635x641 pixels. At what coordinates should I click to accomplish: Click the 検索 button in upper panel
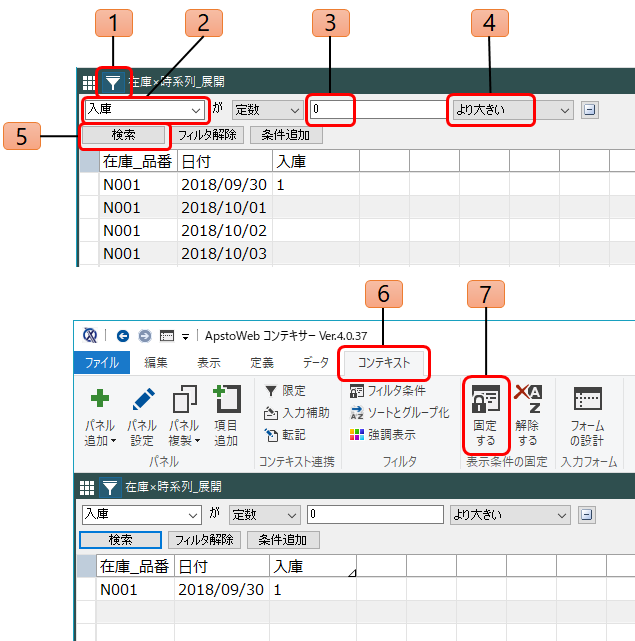point(123,135)
